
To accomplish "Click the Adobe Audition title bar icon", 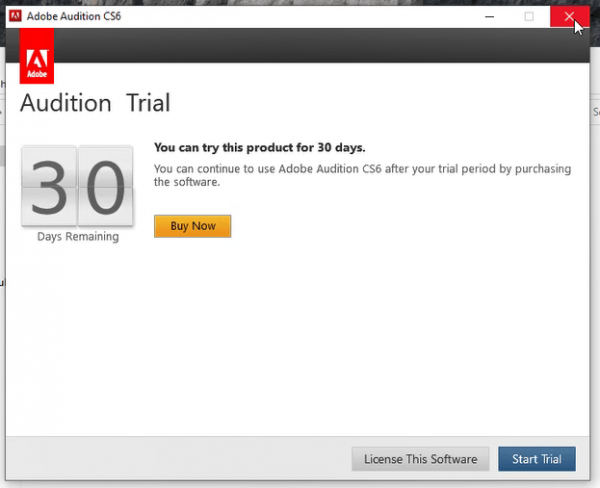I will click(x=15, y=17).
